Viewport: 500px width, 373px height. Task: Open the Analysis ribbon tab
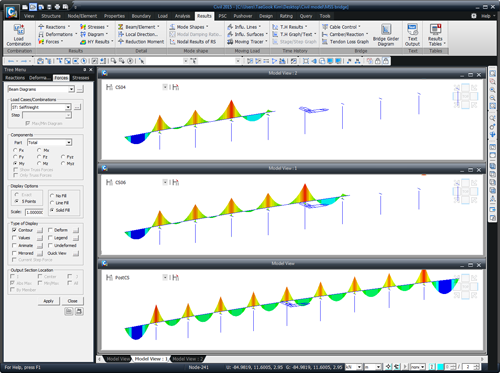pos(182,16)
